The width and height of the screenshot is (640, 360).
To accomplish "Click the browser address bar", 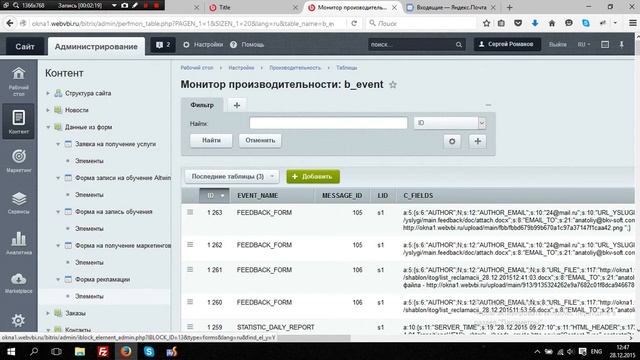I will coord(182,24).
